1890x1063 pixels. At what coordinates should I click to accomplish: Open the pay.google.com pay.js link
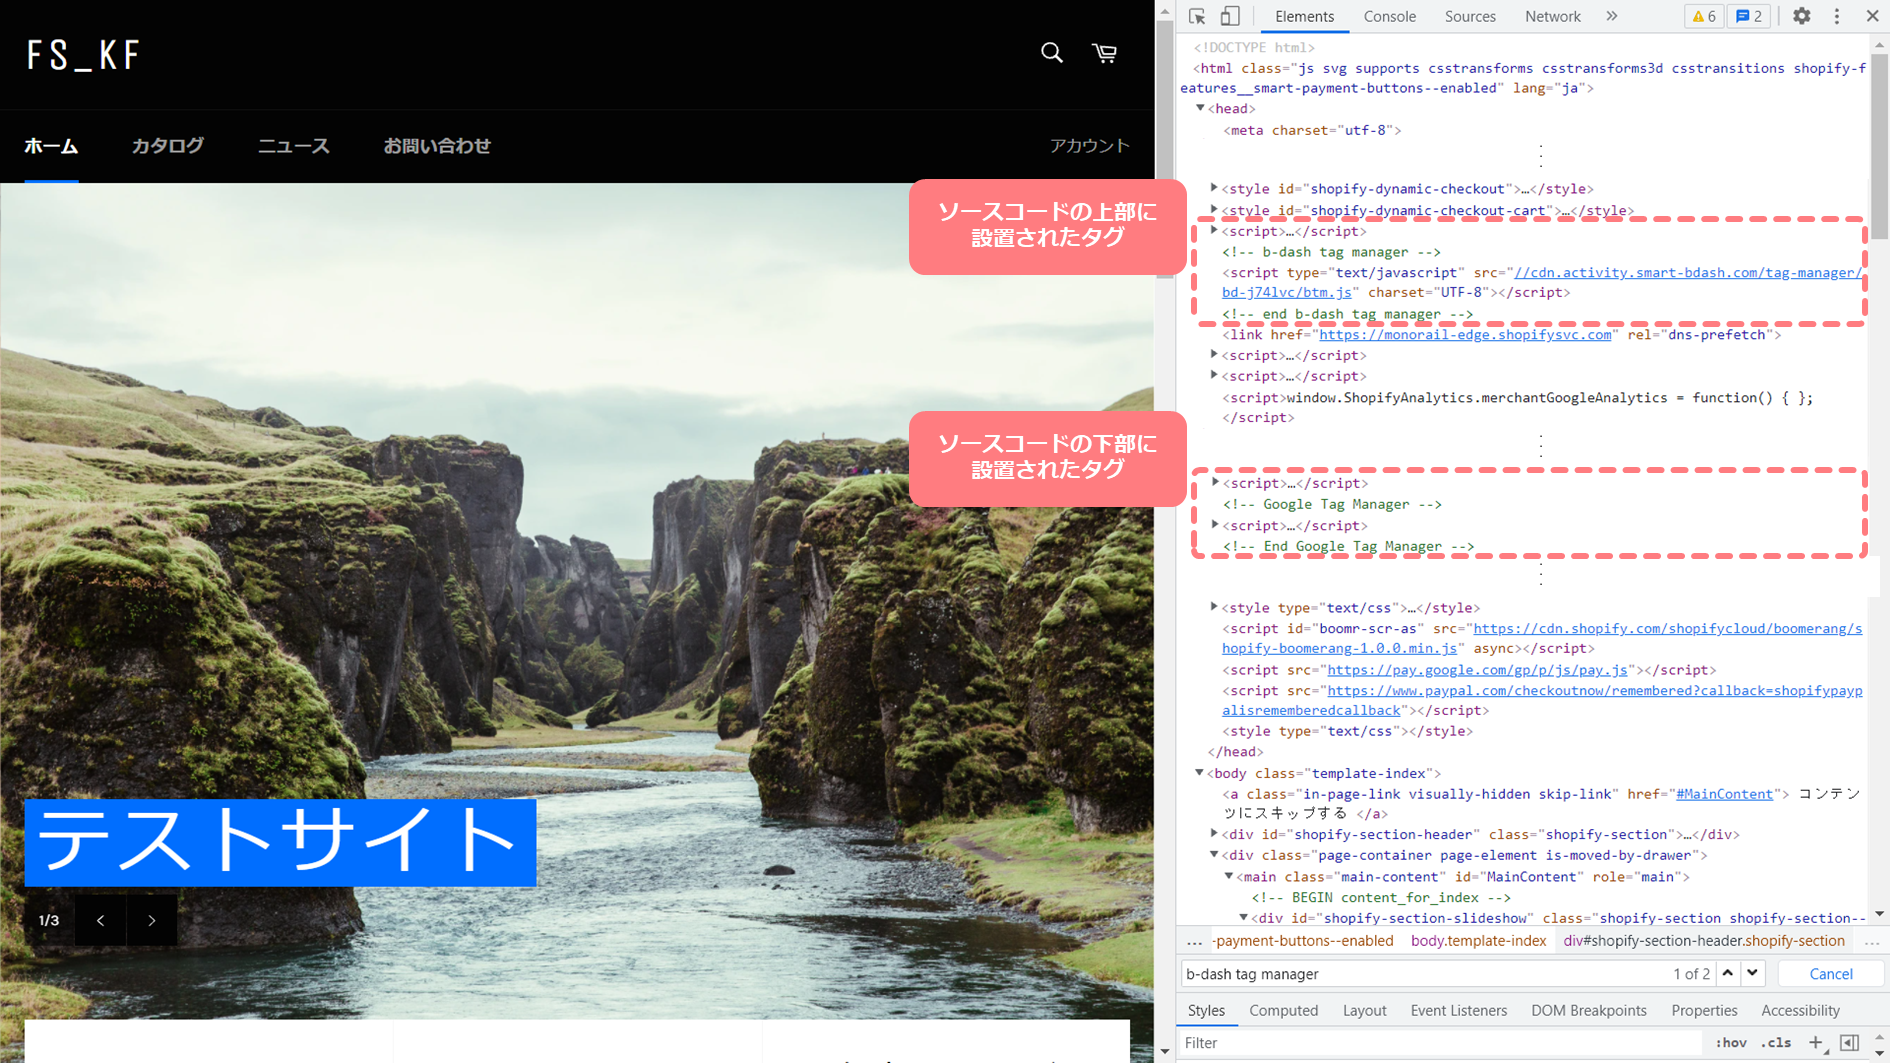1477,670
